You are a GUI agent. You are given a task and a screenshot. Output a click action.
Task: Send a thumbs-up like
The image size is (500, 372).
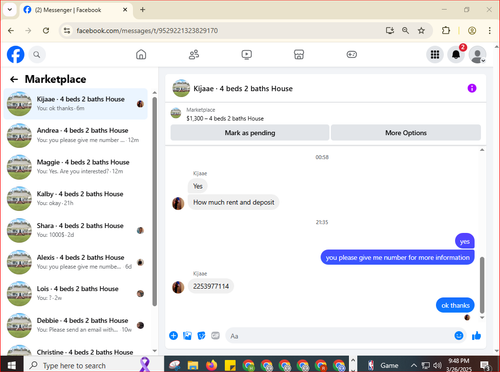(476, 336)
